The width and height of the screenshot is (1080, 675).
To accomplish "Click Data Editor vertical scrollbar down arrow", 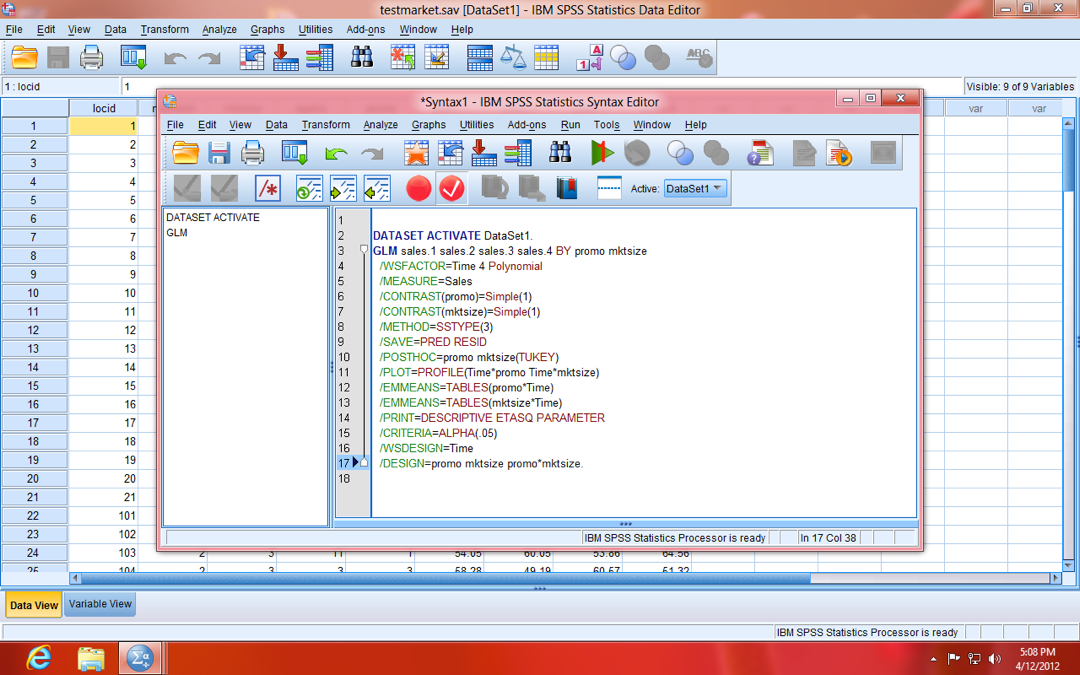I will pyautogui.click(x=1068, y=565).
